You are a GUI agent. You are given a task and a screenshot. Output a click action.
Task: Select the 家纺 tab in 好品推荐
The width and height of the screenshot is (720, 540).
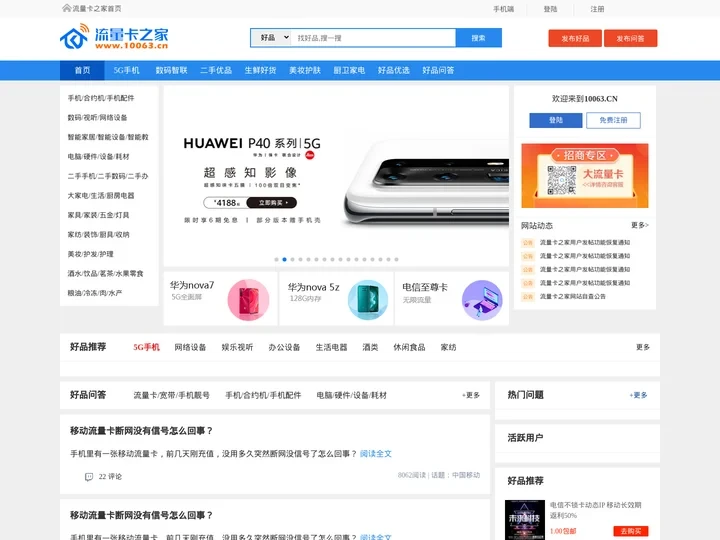(448, 347)
